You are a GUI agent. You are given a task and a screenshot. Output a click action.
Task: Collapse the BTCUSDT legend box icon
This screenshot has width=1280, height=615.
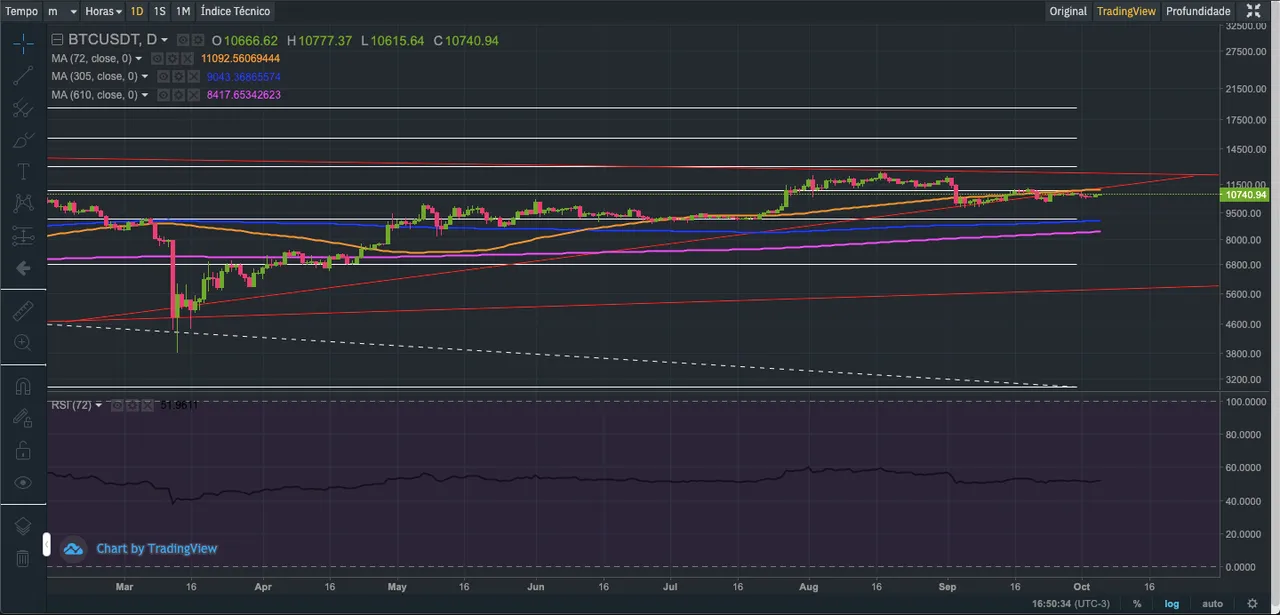tap(57, 40)
